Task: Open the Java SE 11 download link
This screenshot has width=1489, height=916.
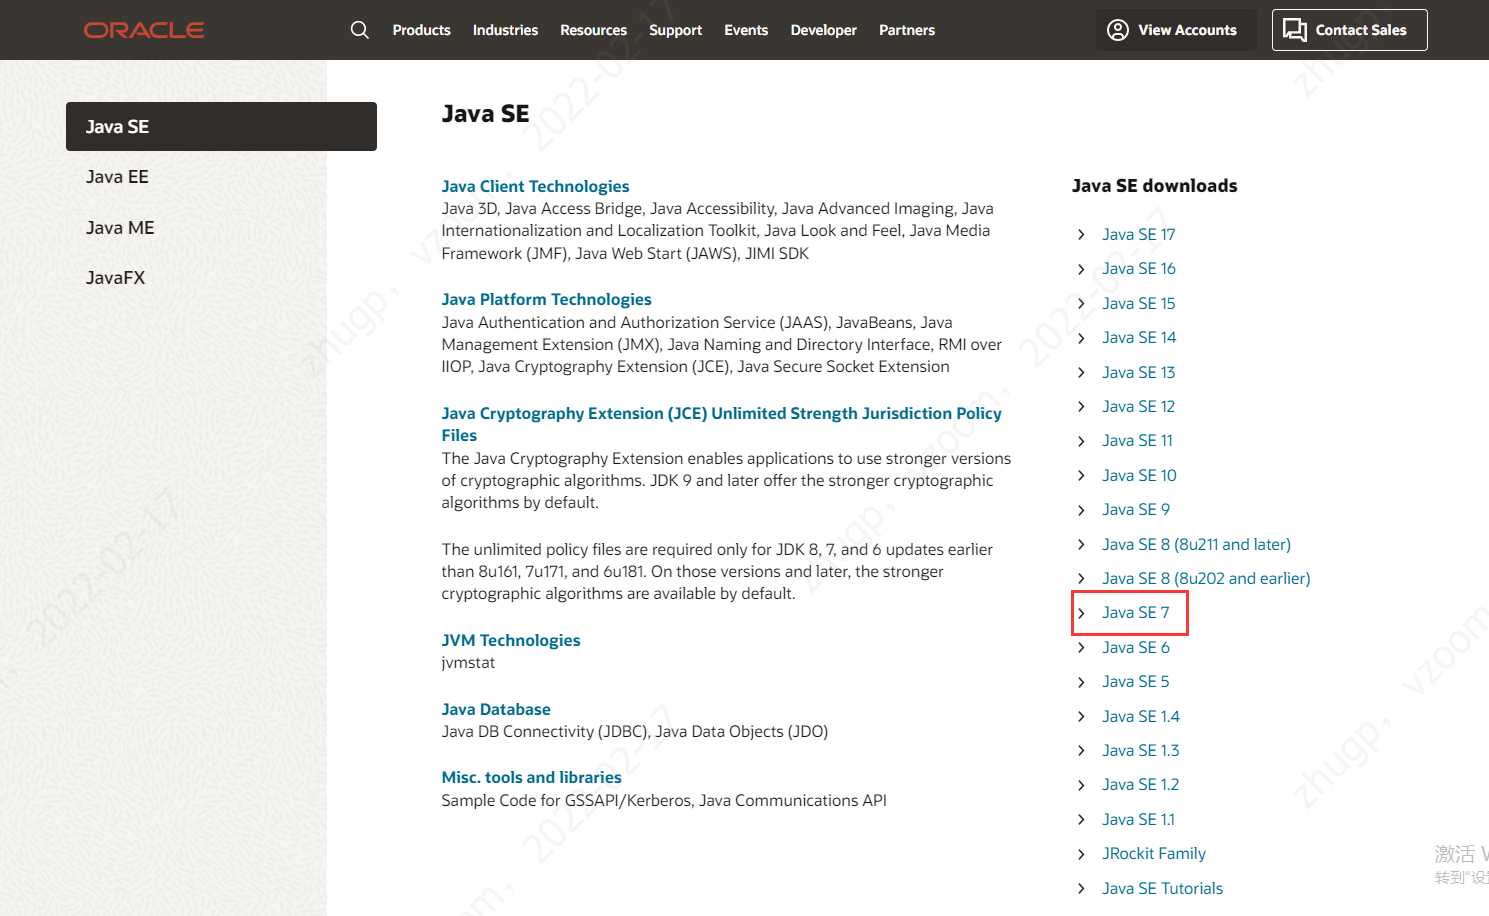Action: coord(1137,440)
